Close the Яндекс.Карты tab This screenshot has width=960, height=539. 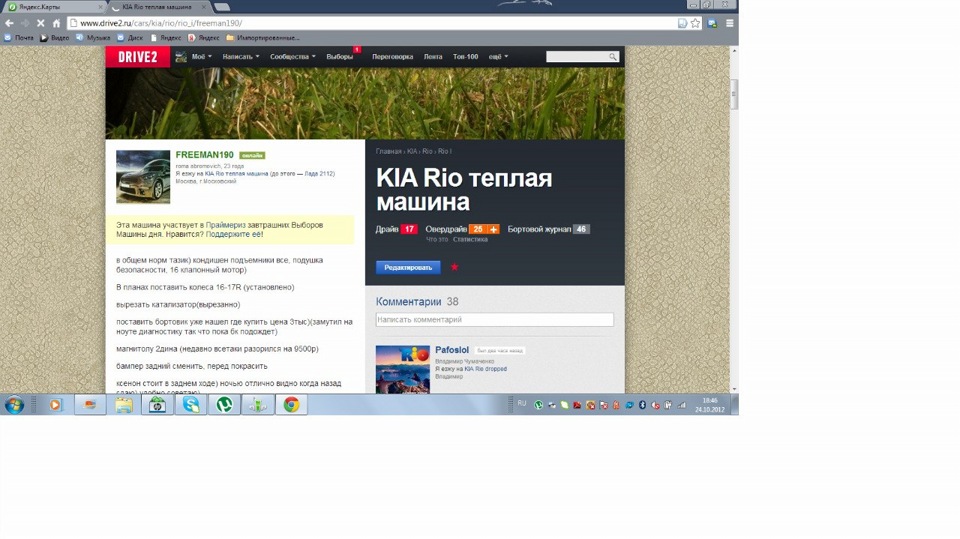(100, 7)
